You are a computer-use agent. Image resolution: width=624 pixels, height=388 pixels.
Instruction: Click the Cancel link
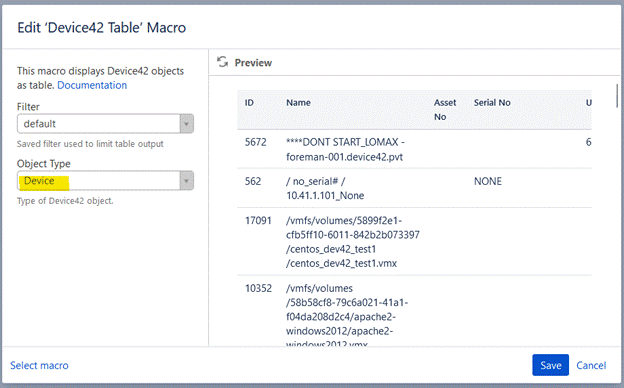[x=591, y=365]
